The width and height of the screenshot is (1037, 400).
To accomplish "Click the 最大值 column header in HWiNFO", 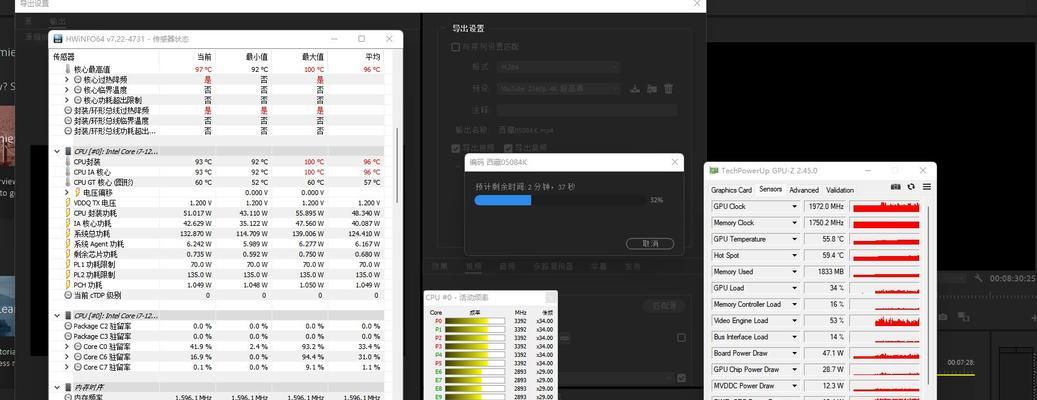I will pos(313,57).
